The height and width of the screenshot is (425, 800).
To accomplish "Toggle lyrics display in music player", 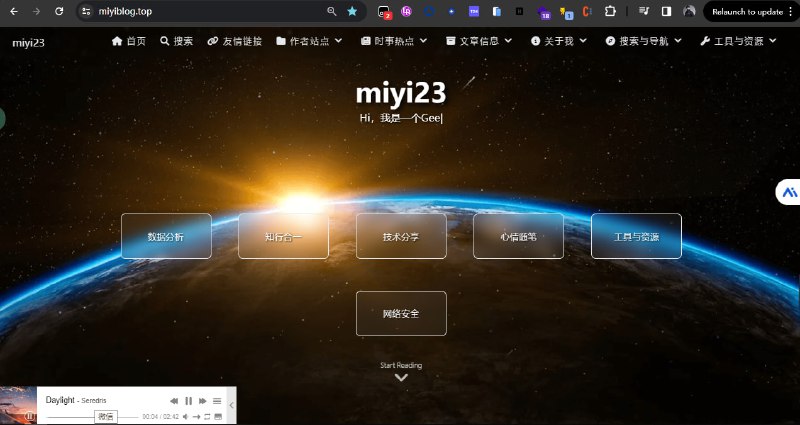I will click(218, 416).
